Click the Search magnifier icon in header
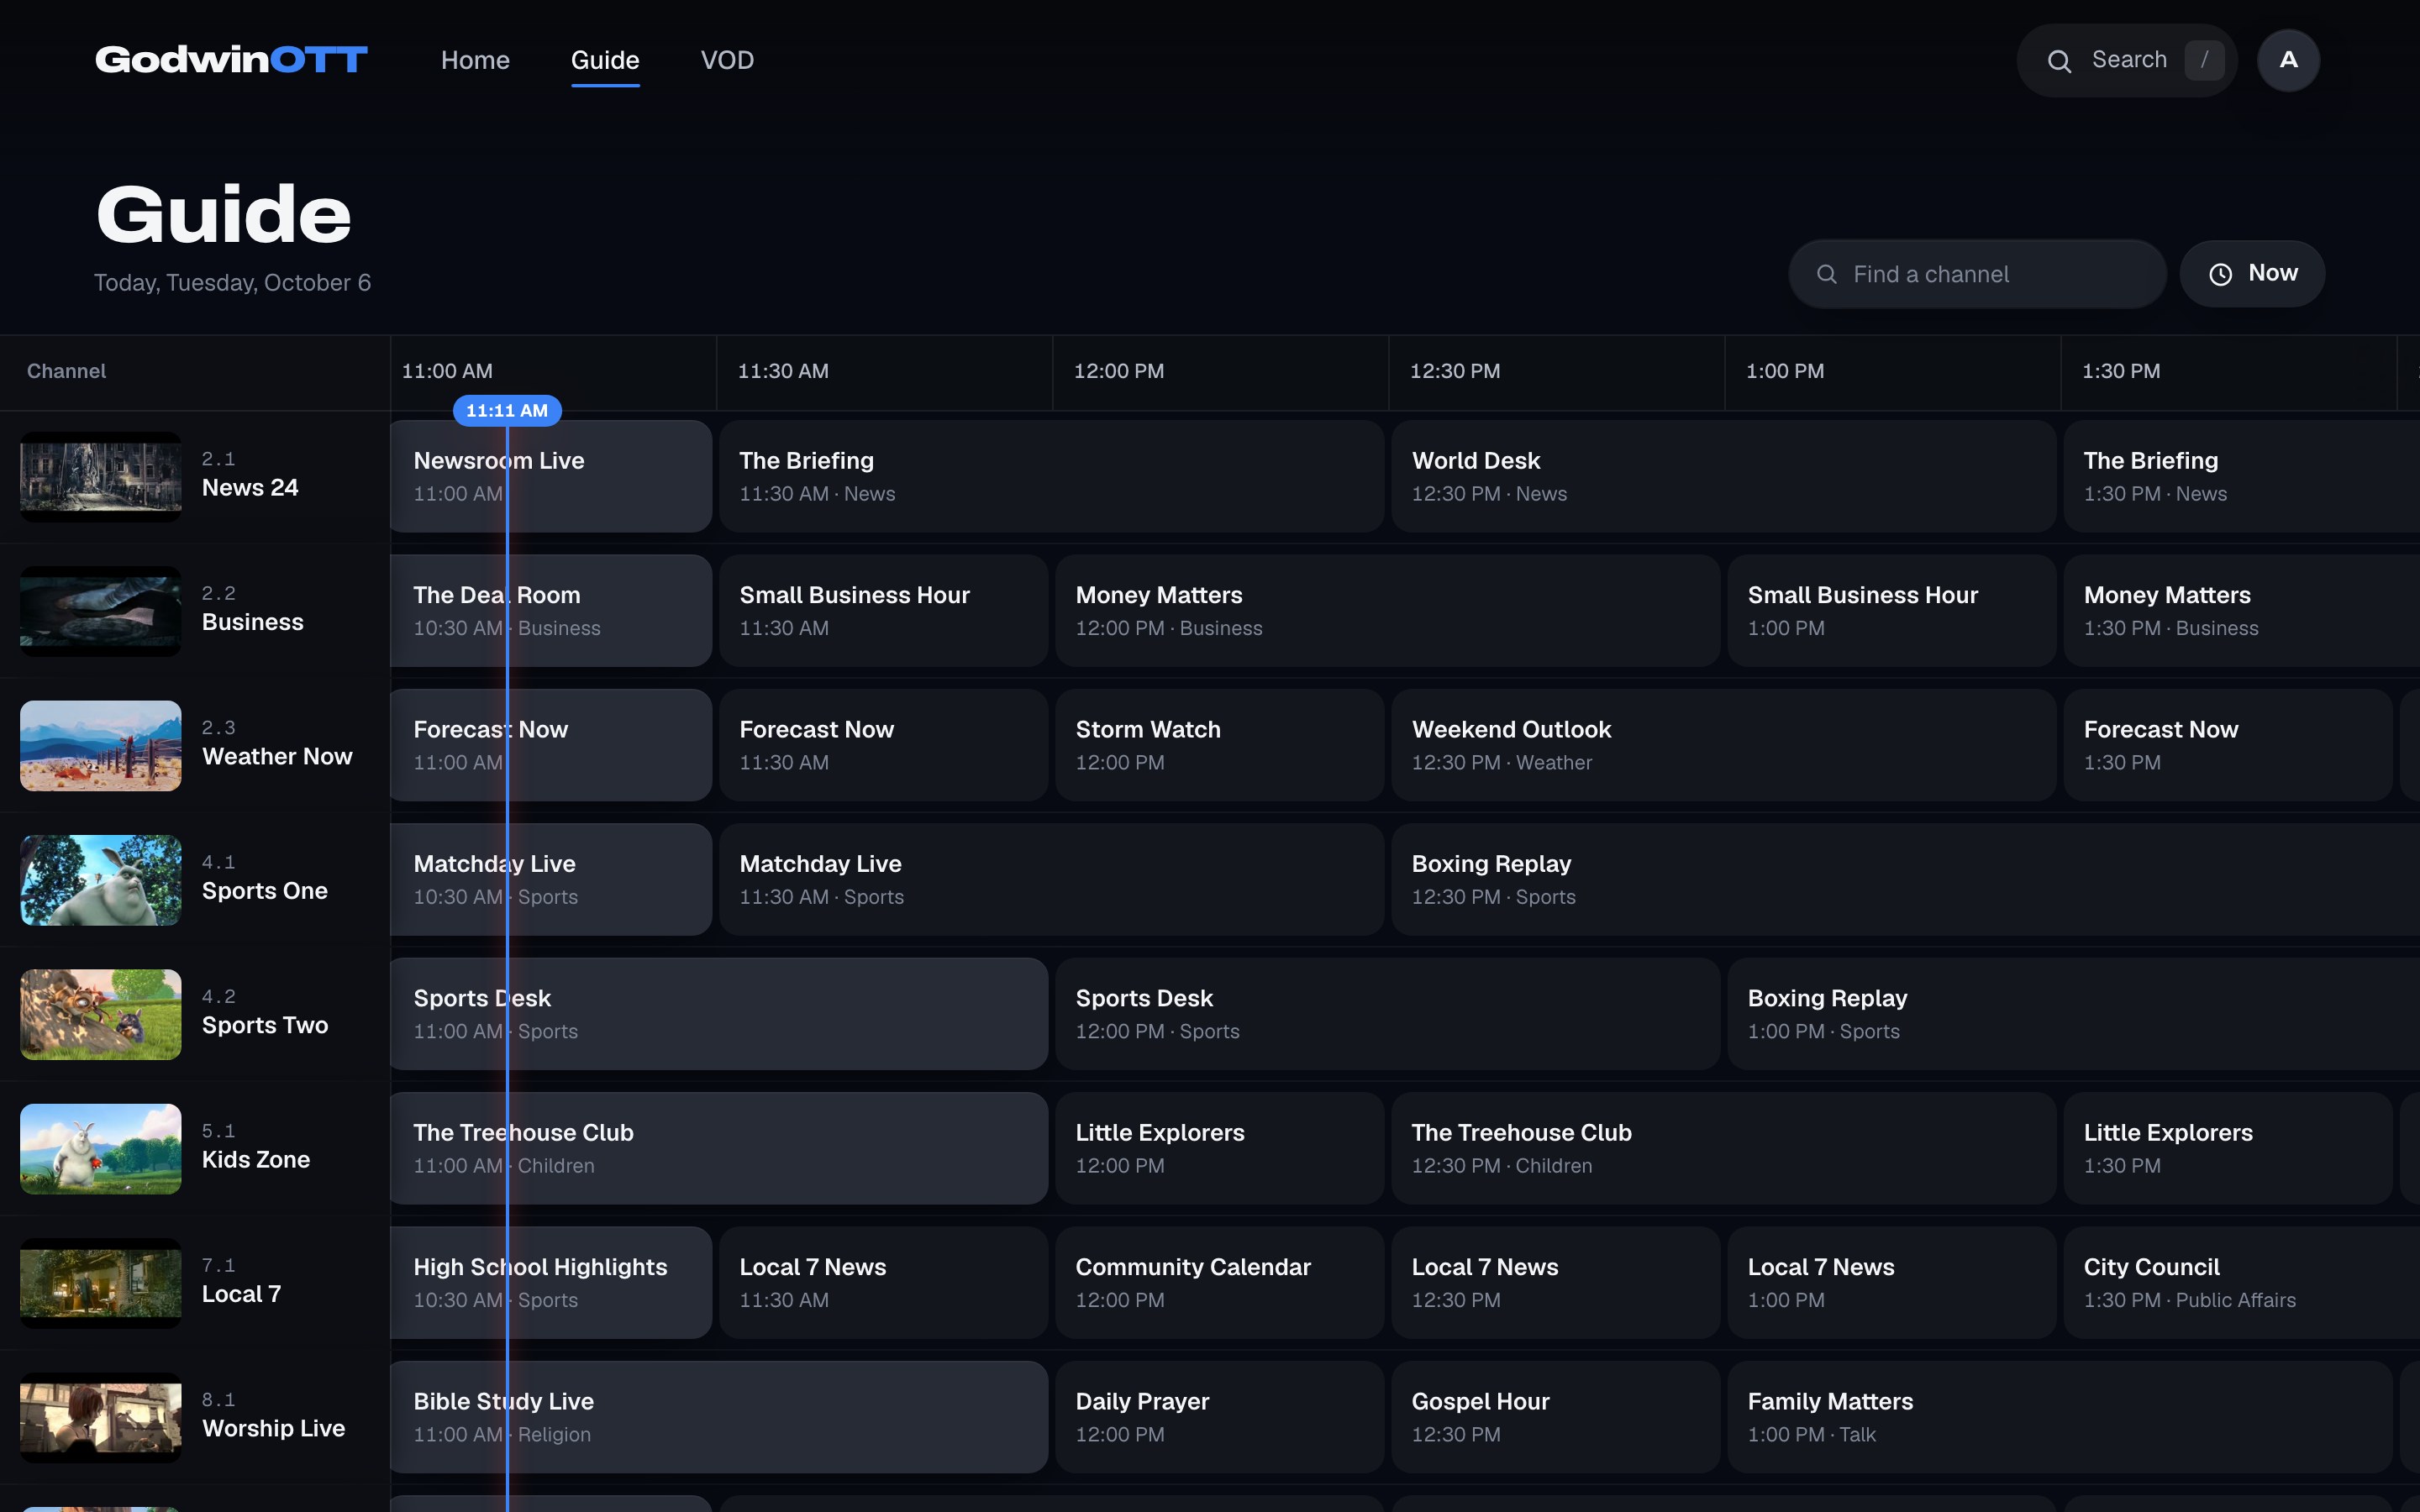The height and width of the screenshot is (1512, 2420). click(x=2059, y=61)
